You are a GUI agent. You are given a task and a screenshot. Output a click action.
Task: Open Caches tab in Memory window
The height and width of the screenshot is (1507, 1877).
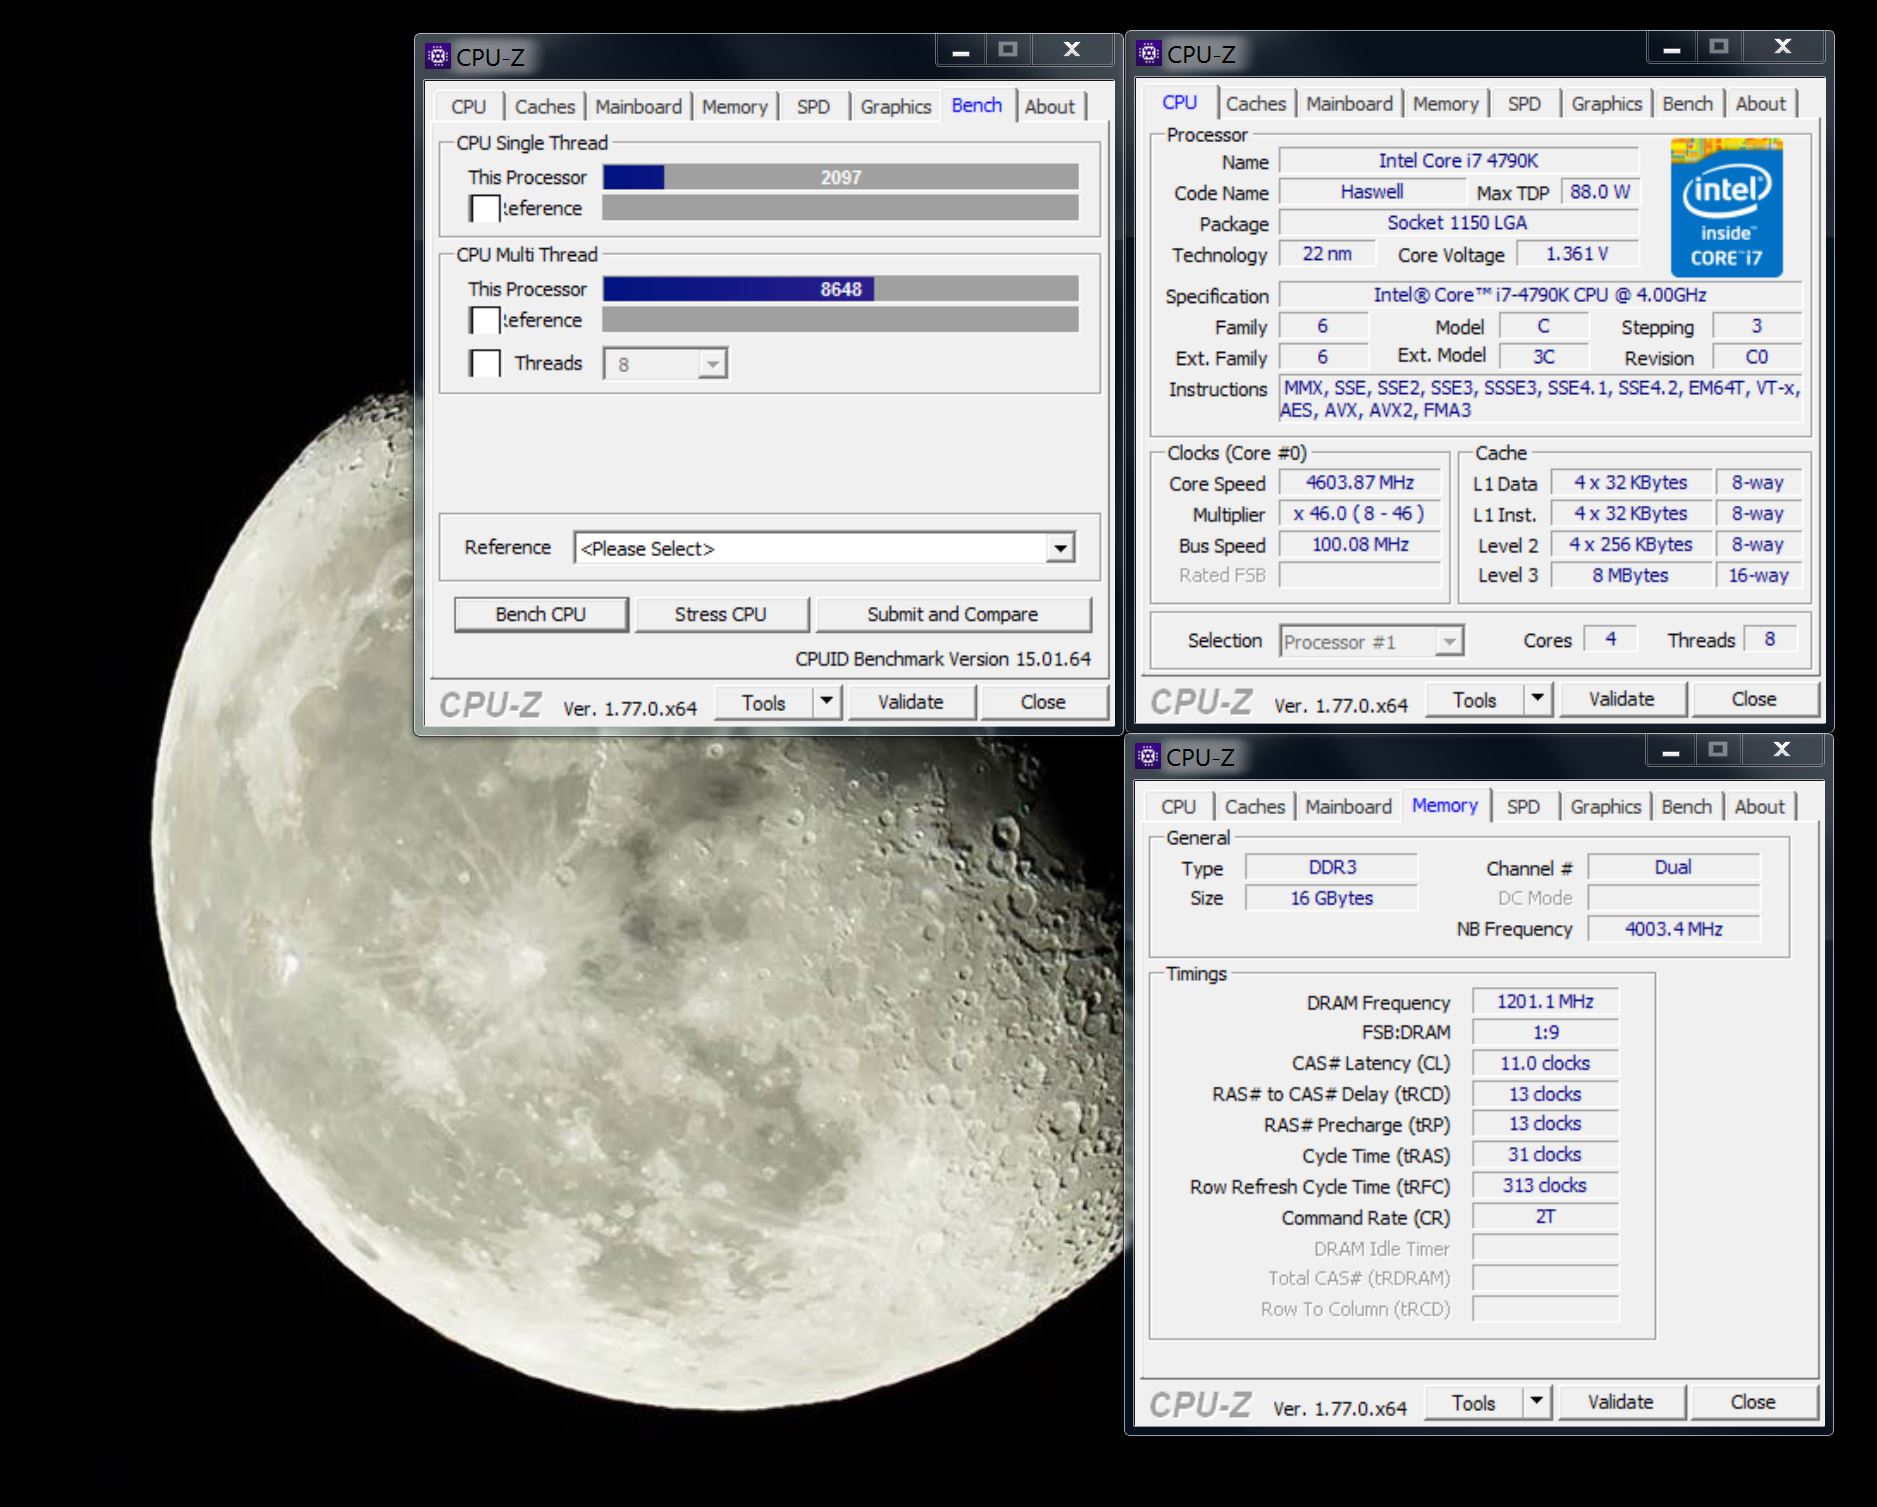coord(1255,807)
